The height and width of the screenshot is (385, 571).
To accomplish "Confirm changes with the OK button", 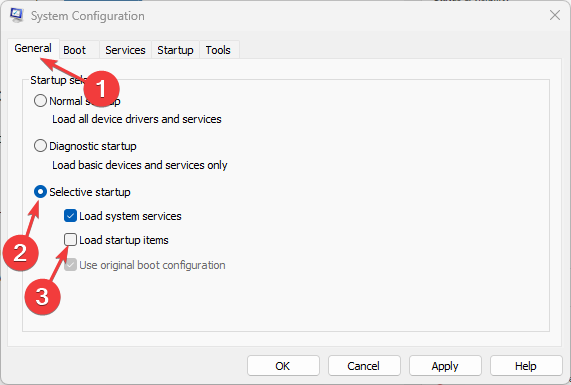I will pos(283,366).
